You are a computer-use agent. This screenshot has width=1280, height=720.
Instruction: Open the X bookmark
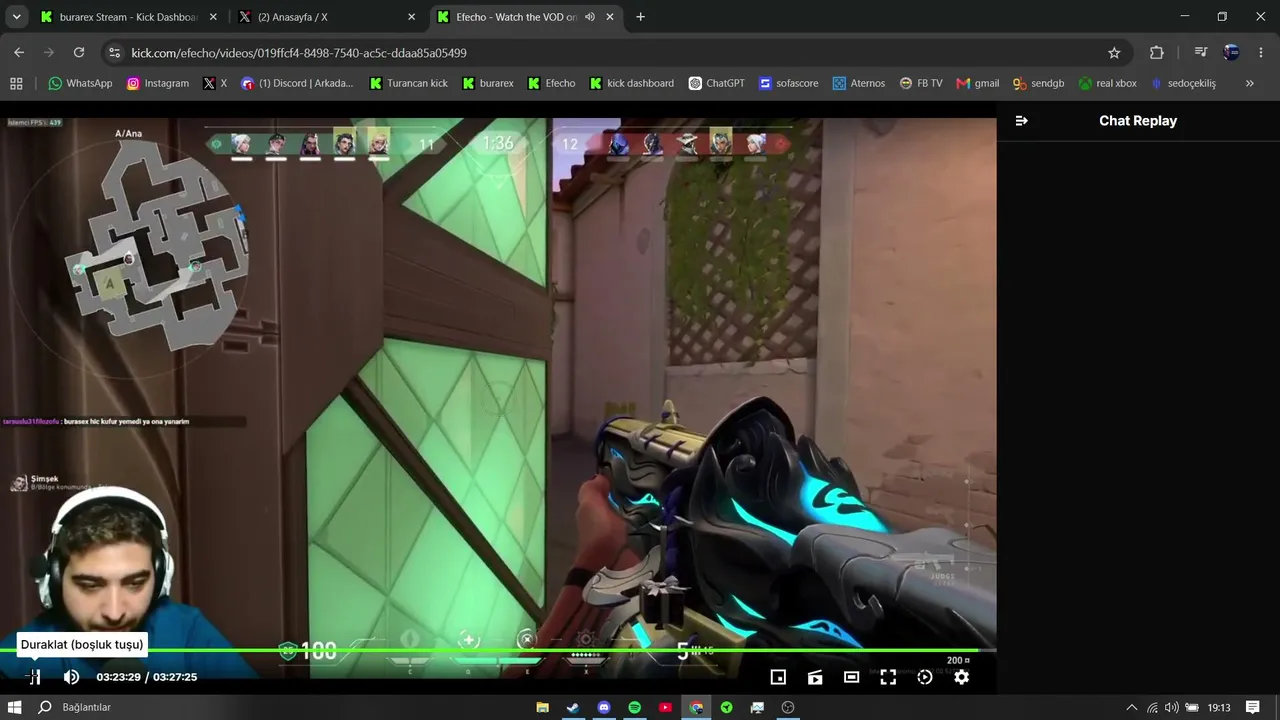[215, 83]
